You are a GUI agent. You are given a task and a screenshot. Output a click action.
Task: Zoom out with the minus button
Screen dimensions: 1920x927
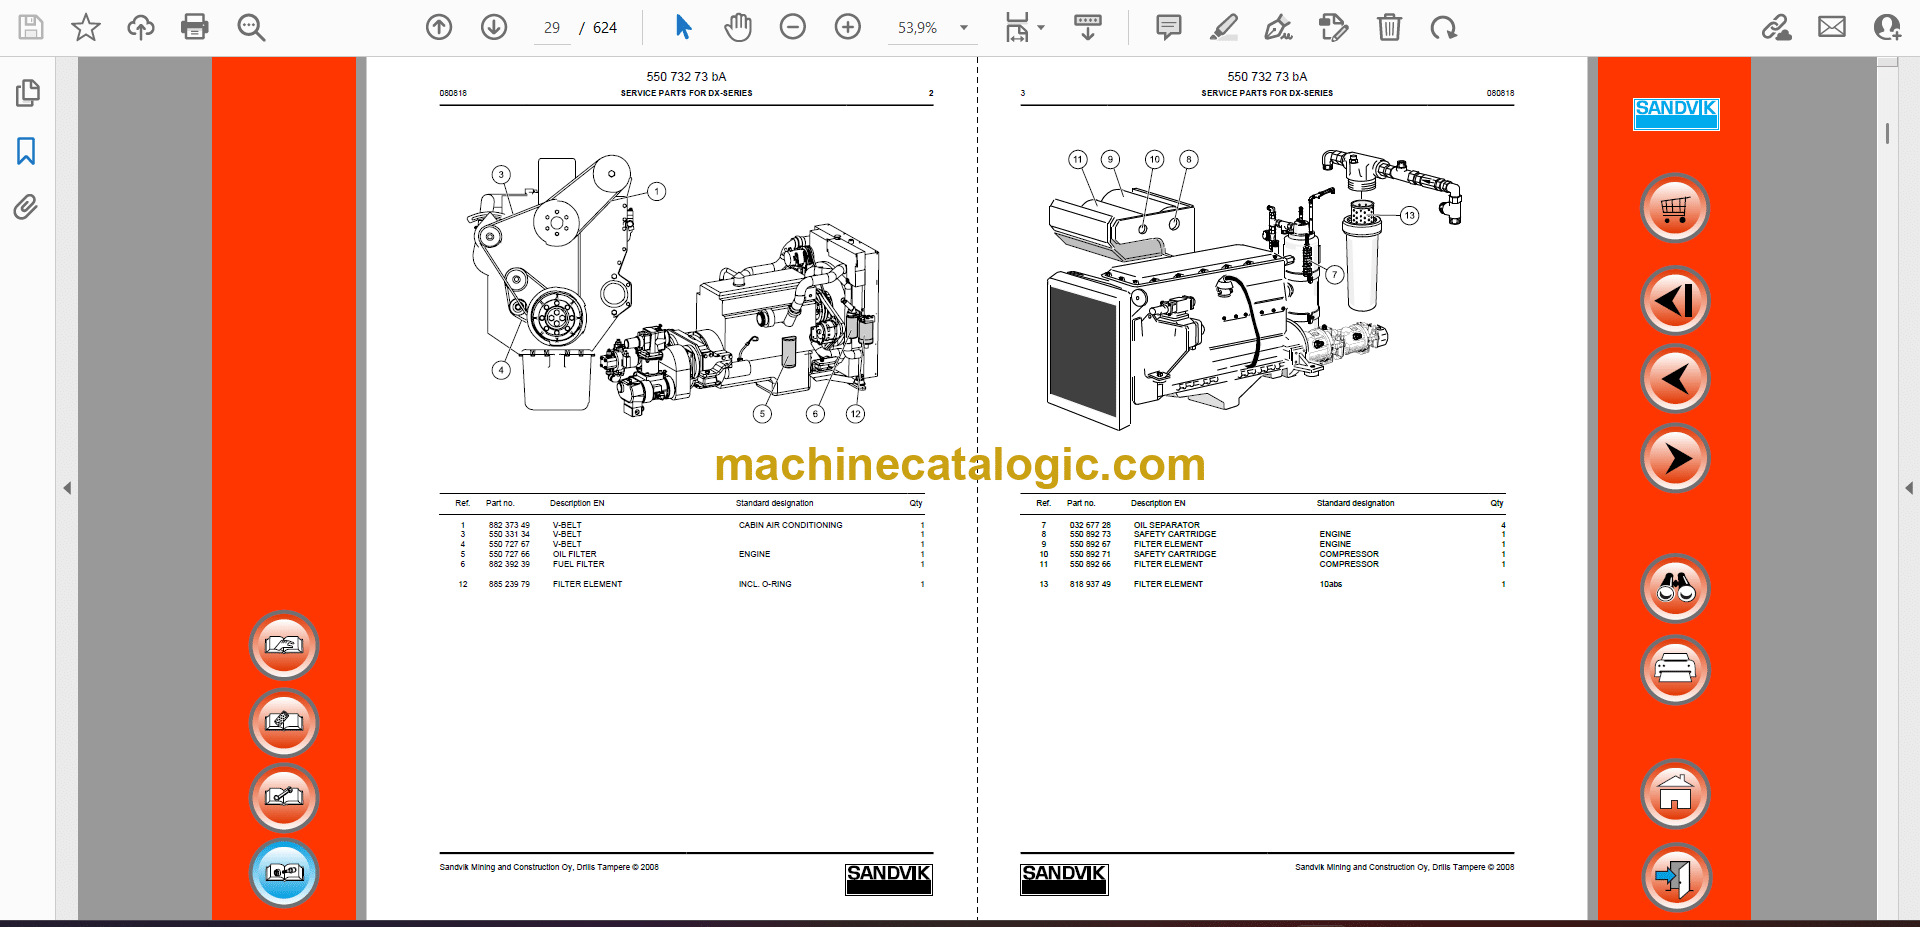pos(793,27)
